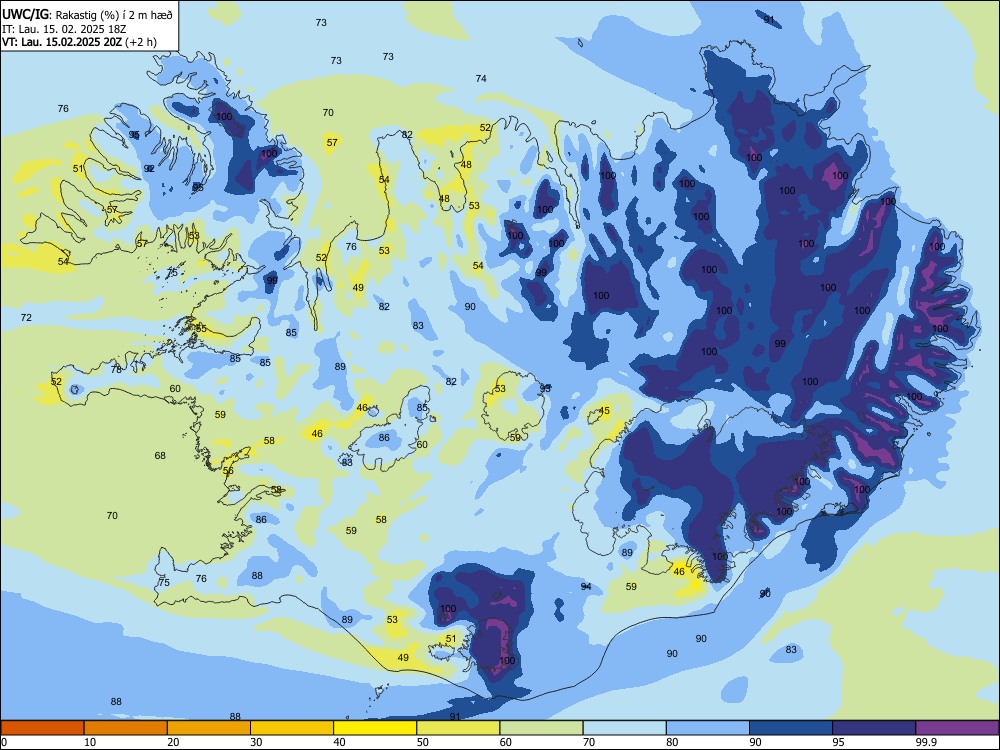The height and width of the screenshot is (750, 1000).
Task: Click the humidity value 72 on the map
Action: pos(26,317)
